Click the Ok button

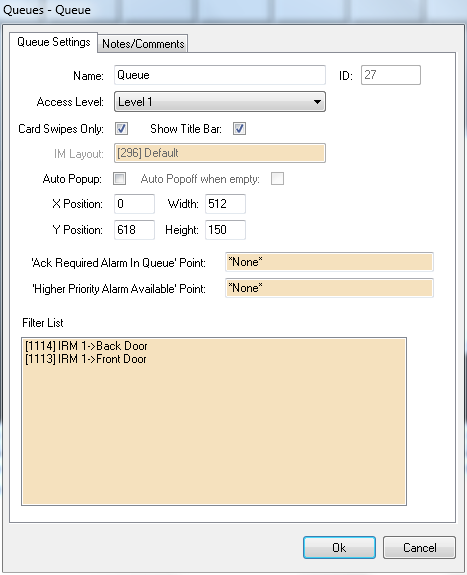(339, 547)
